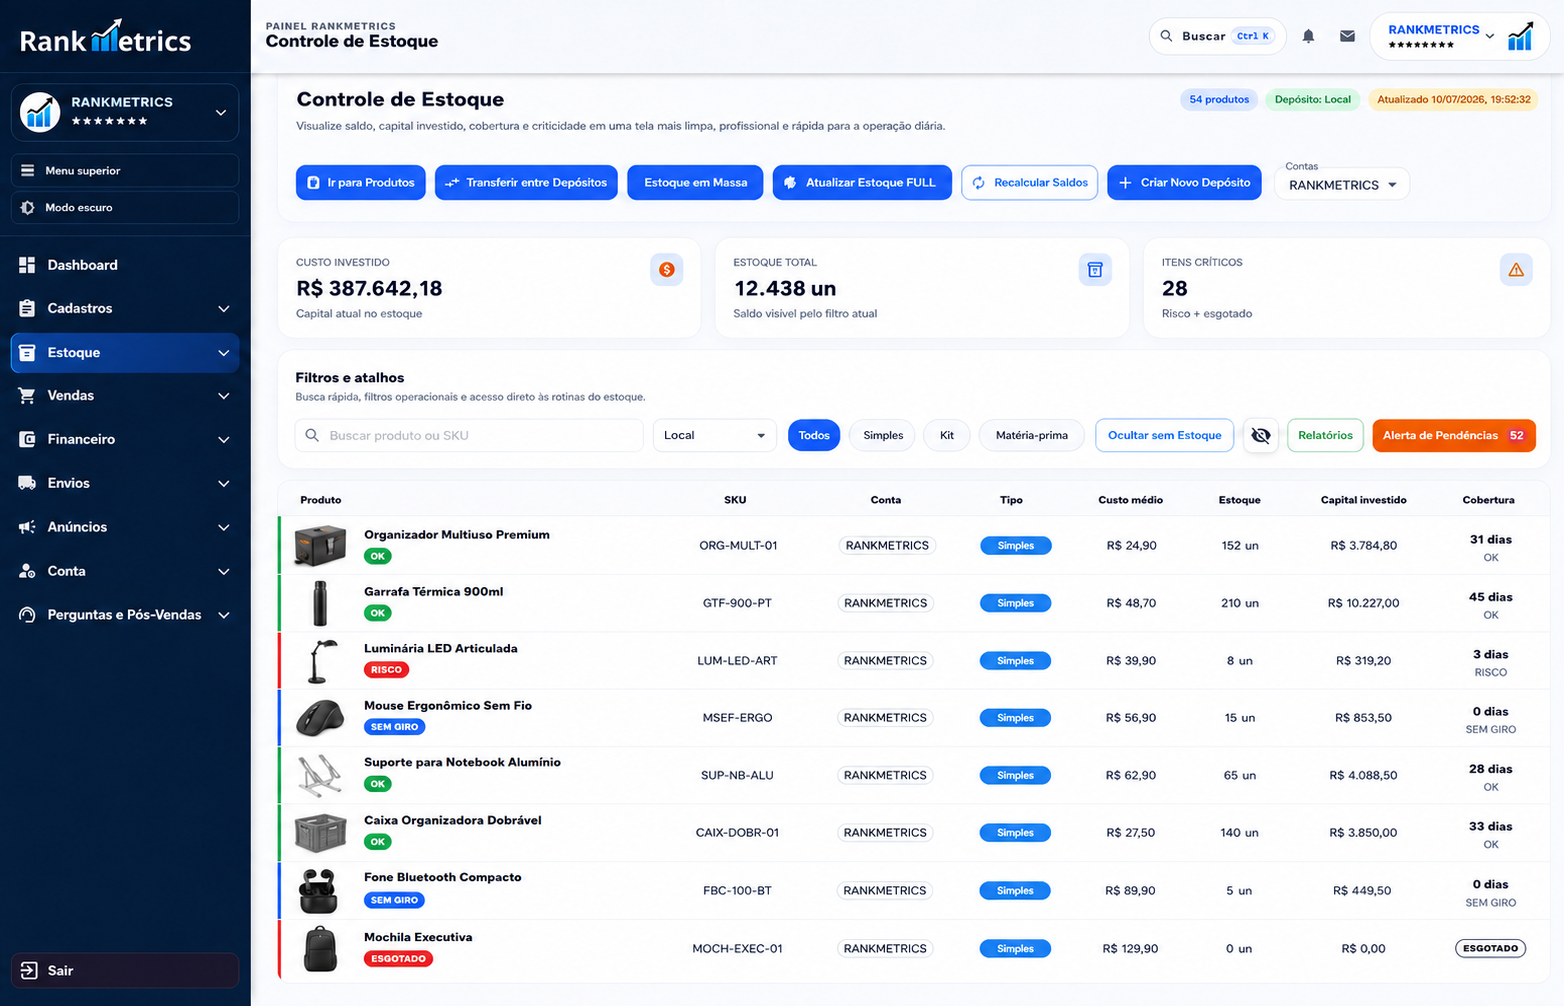The image size is (1564, 1006).
Task: Click the Fone Bluetooth Compacto thumbnail
Action: [319, 891]
